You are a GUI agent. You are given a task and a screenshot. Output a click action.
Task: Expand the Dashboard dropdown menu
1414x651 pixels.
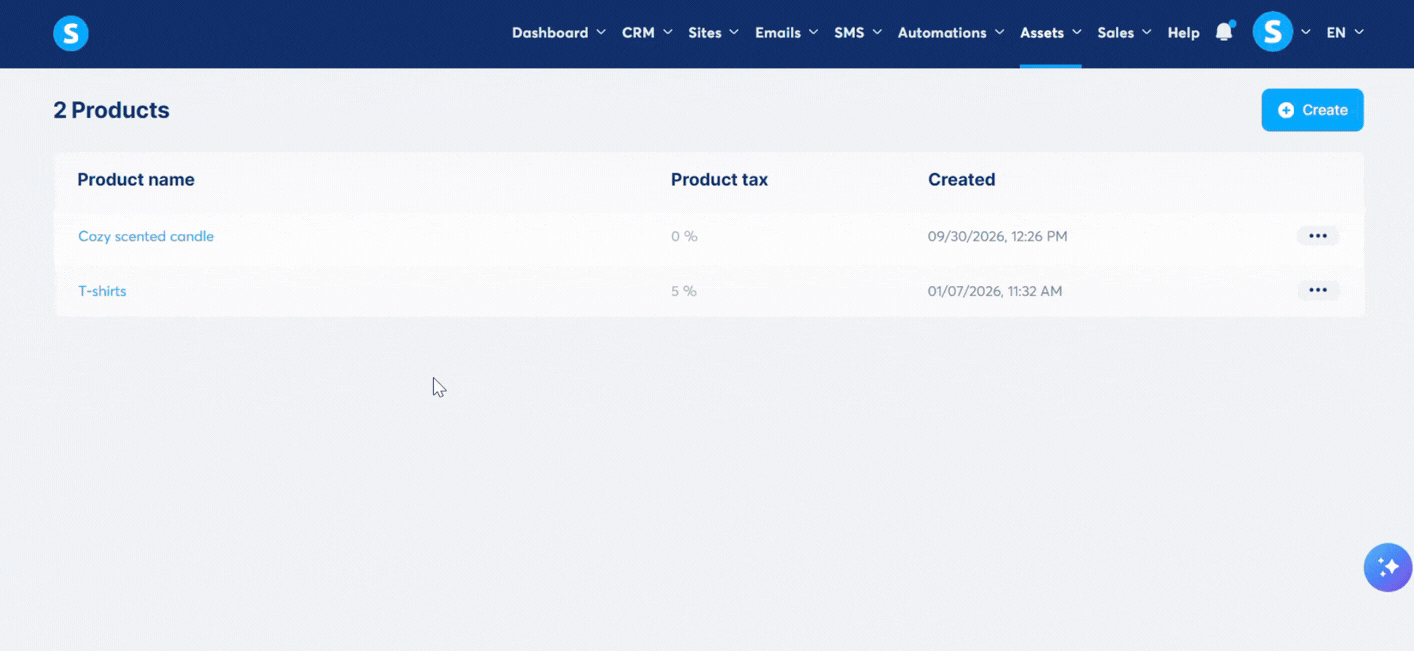[x=559, y=33]
